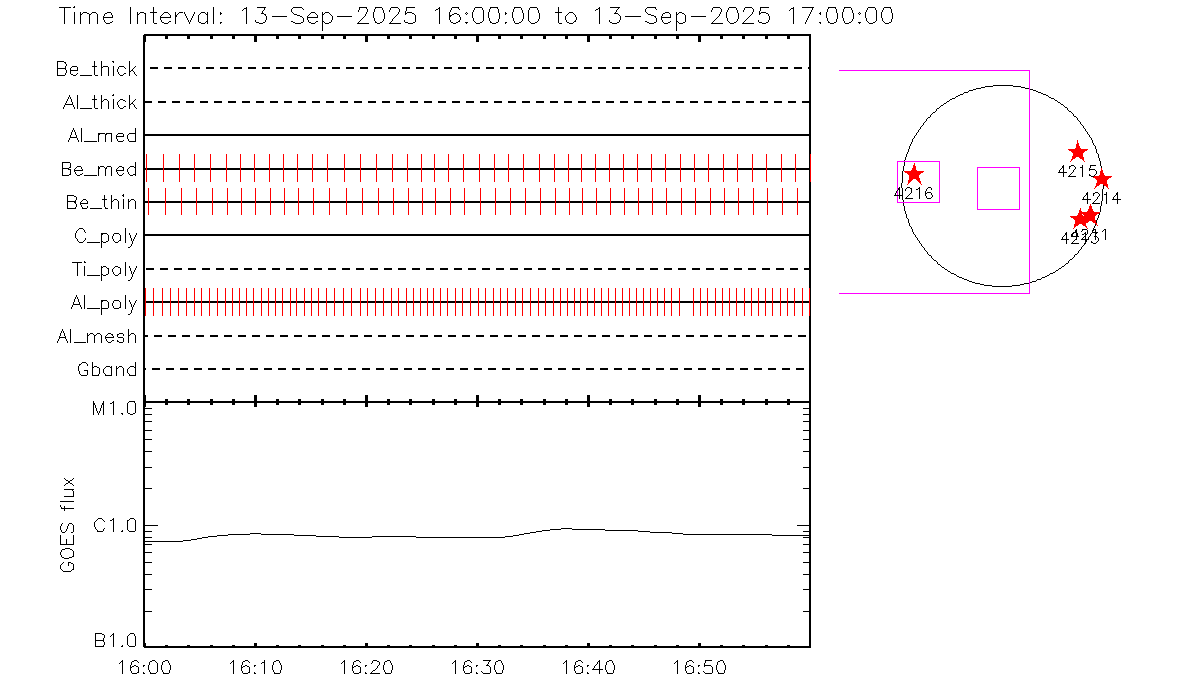Viewport: 1200px width, 700px height.
Task: Select the Be_thin filter label
Action: pyautogui.click(x=101, y=202)
